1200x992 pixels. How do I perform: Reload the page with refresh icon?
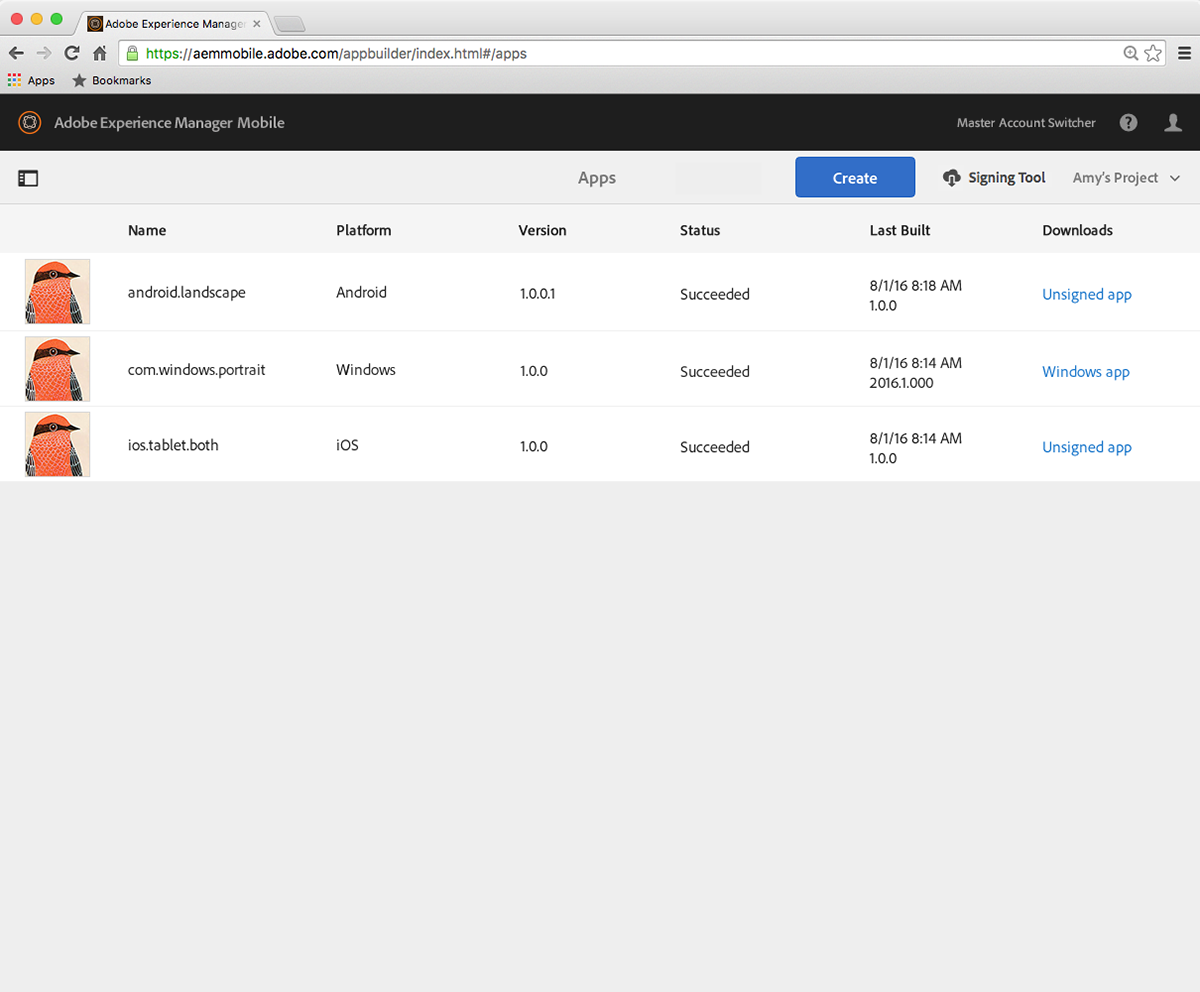(71, 54)
